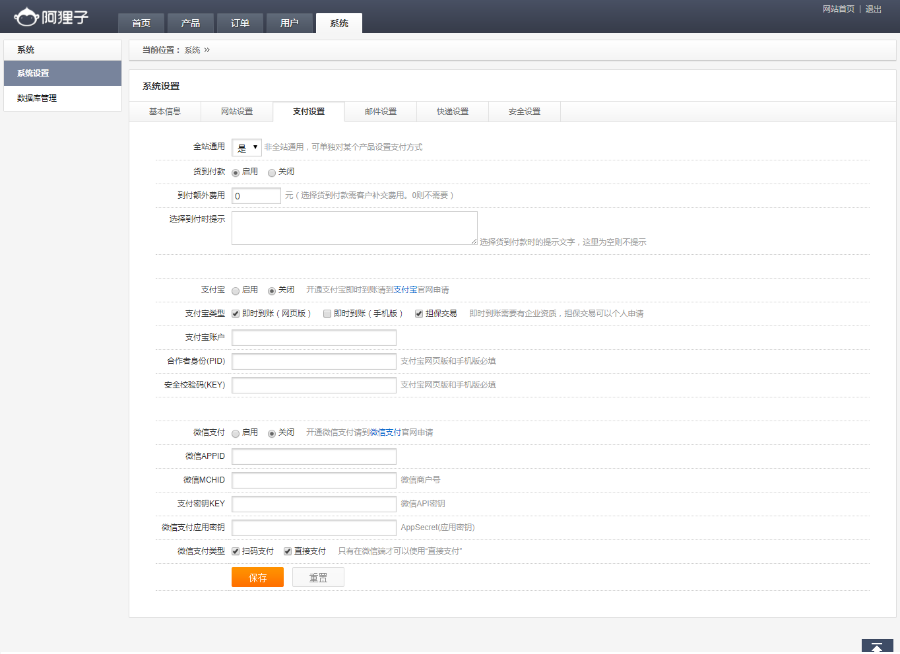Click the 退出 logout link
900x654 pixels.
(873, 9)
